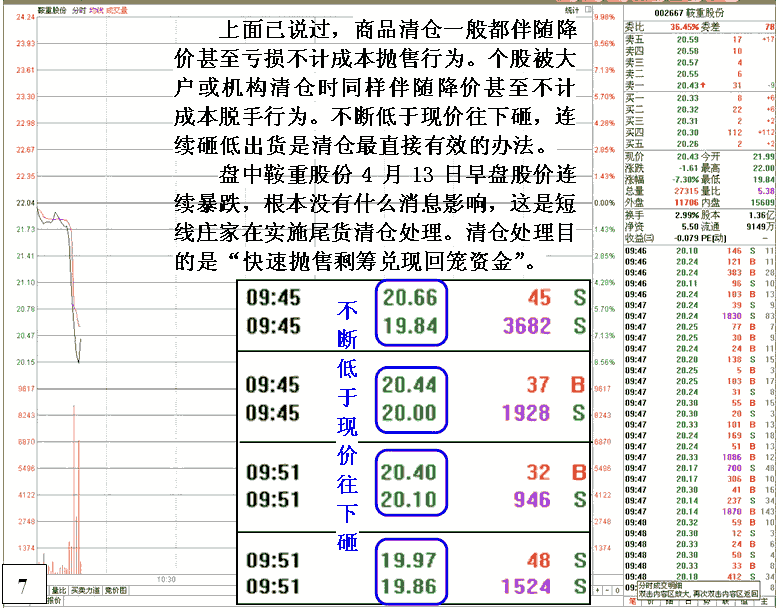The height and width of the screenshot is (614, 783).
Task: Click the 0 reset button under the chart
Action: click(617, 591)
